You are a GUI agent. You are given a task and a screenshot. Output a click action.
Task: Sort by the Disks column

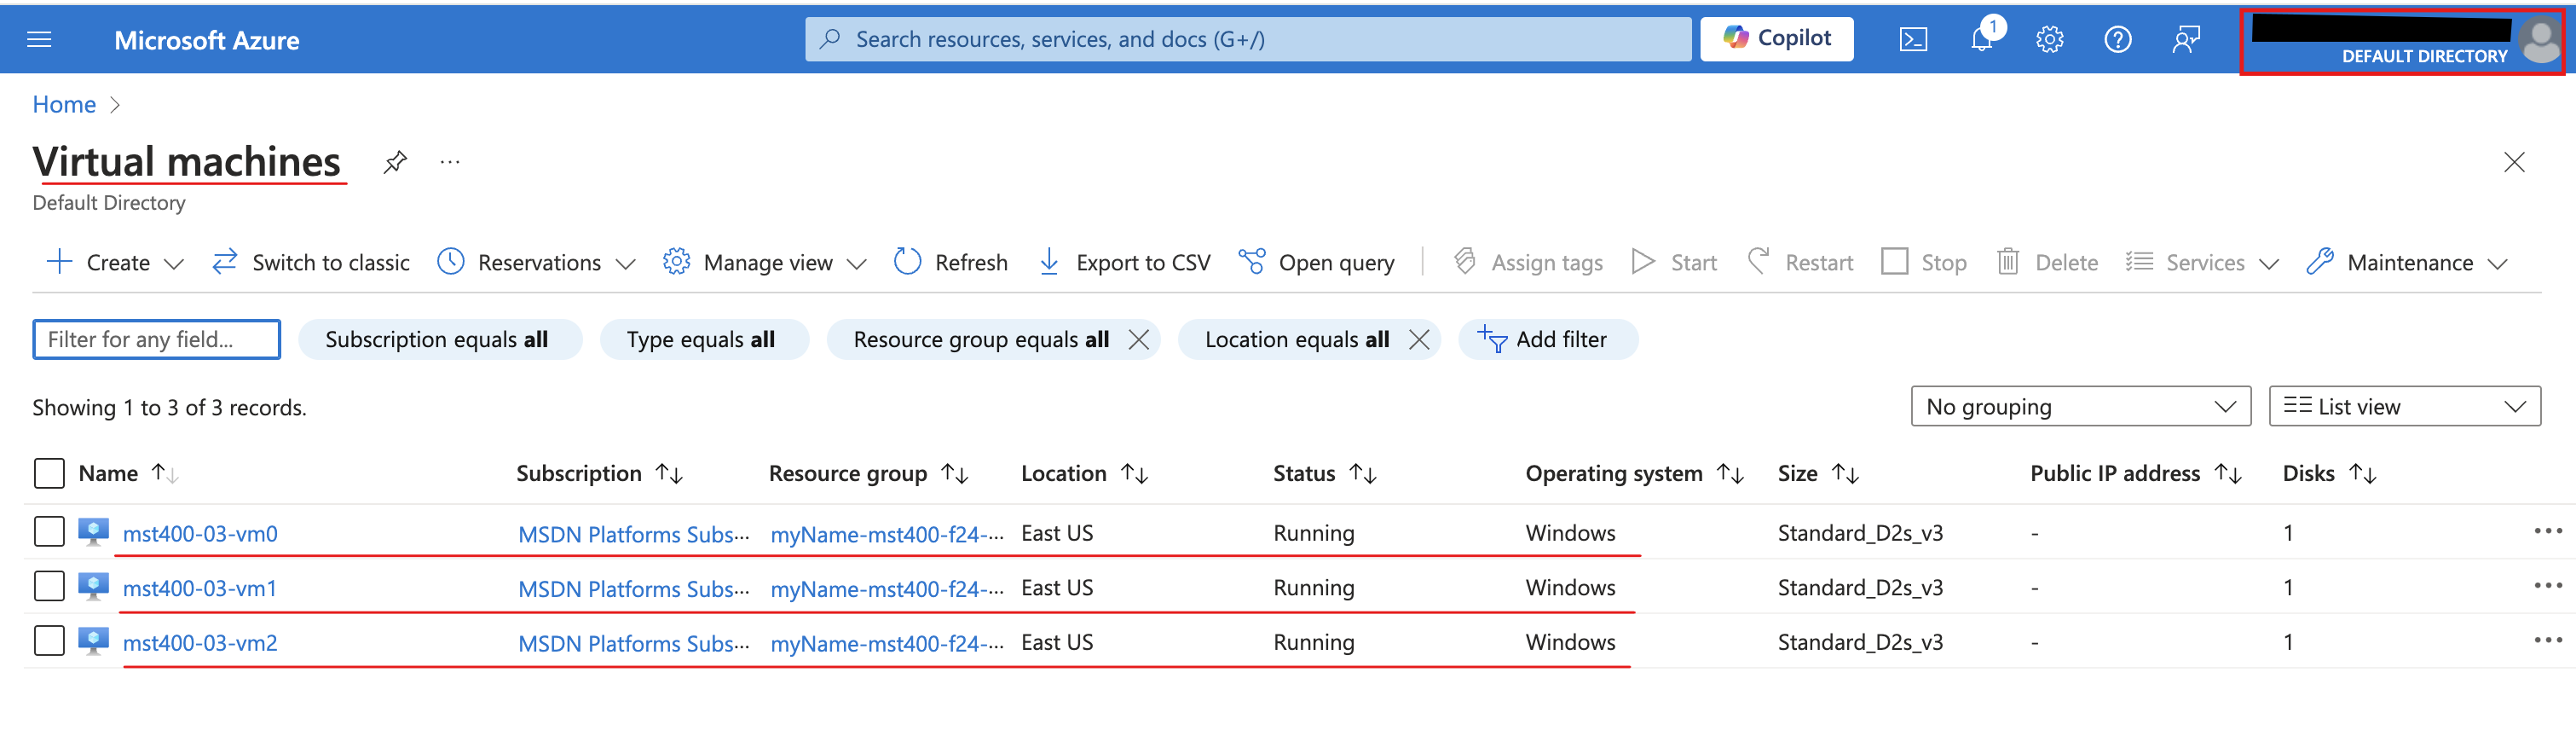click(x=2329, y=473)
